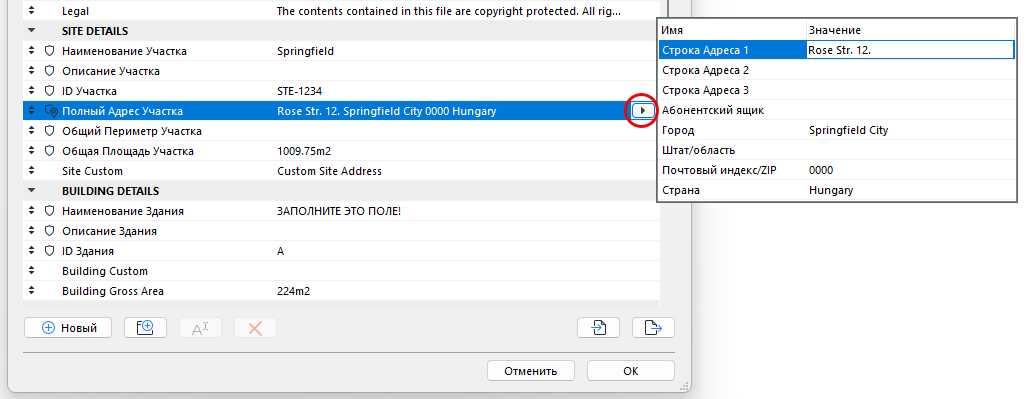Select the Общий Периметр Участка row label
Screen dimensions: 1029x399
[x=132, y=131]
